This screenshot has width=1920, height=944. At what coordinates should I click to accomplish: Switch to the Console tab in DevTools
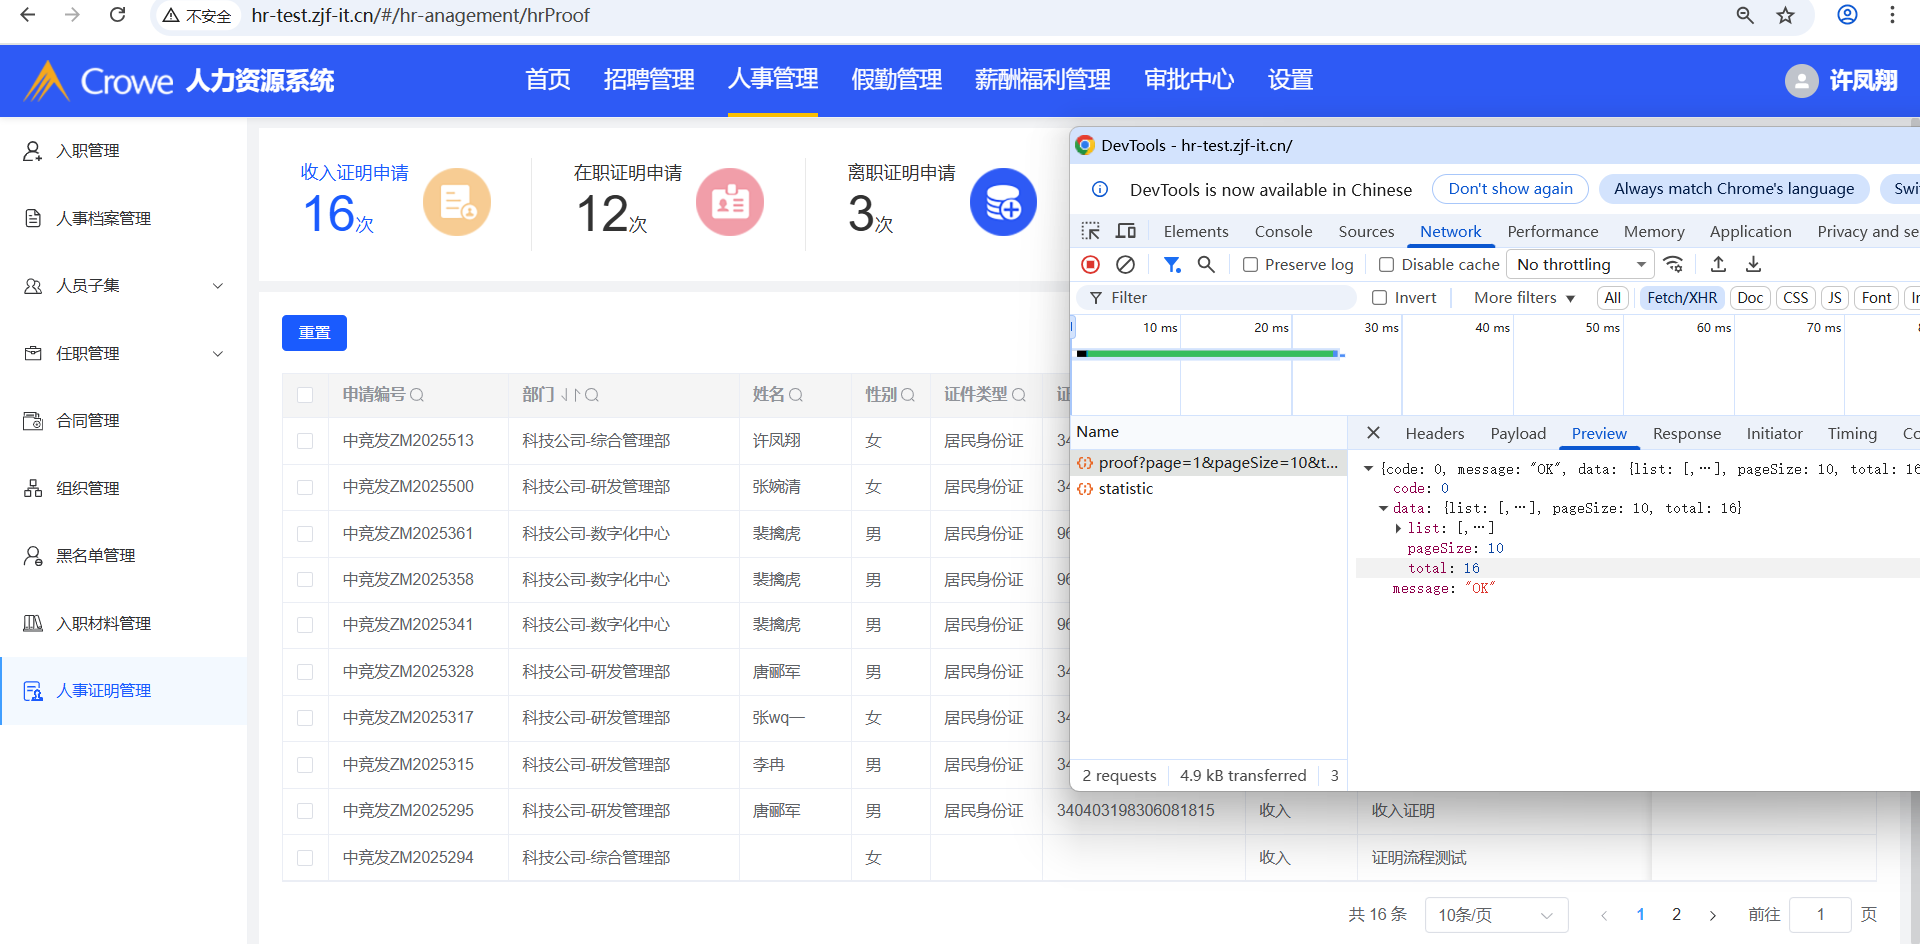coord(1283,231)
